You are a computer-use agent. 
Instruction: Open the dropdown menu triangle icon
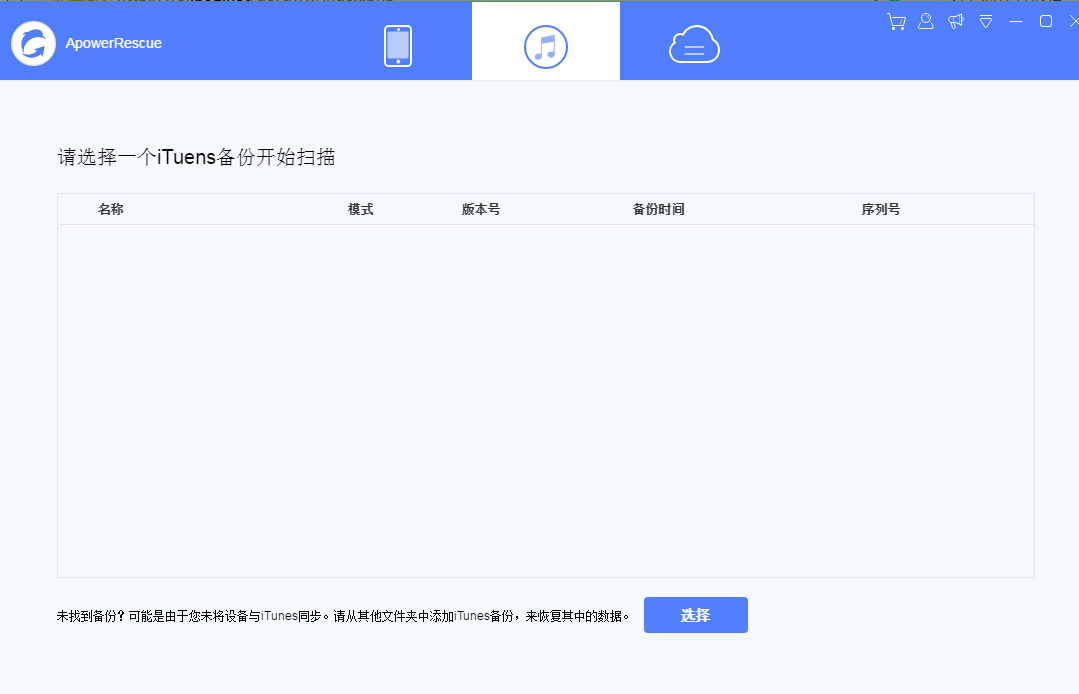[x=986, y=22]
